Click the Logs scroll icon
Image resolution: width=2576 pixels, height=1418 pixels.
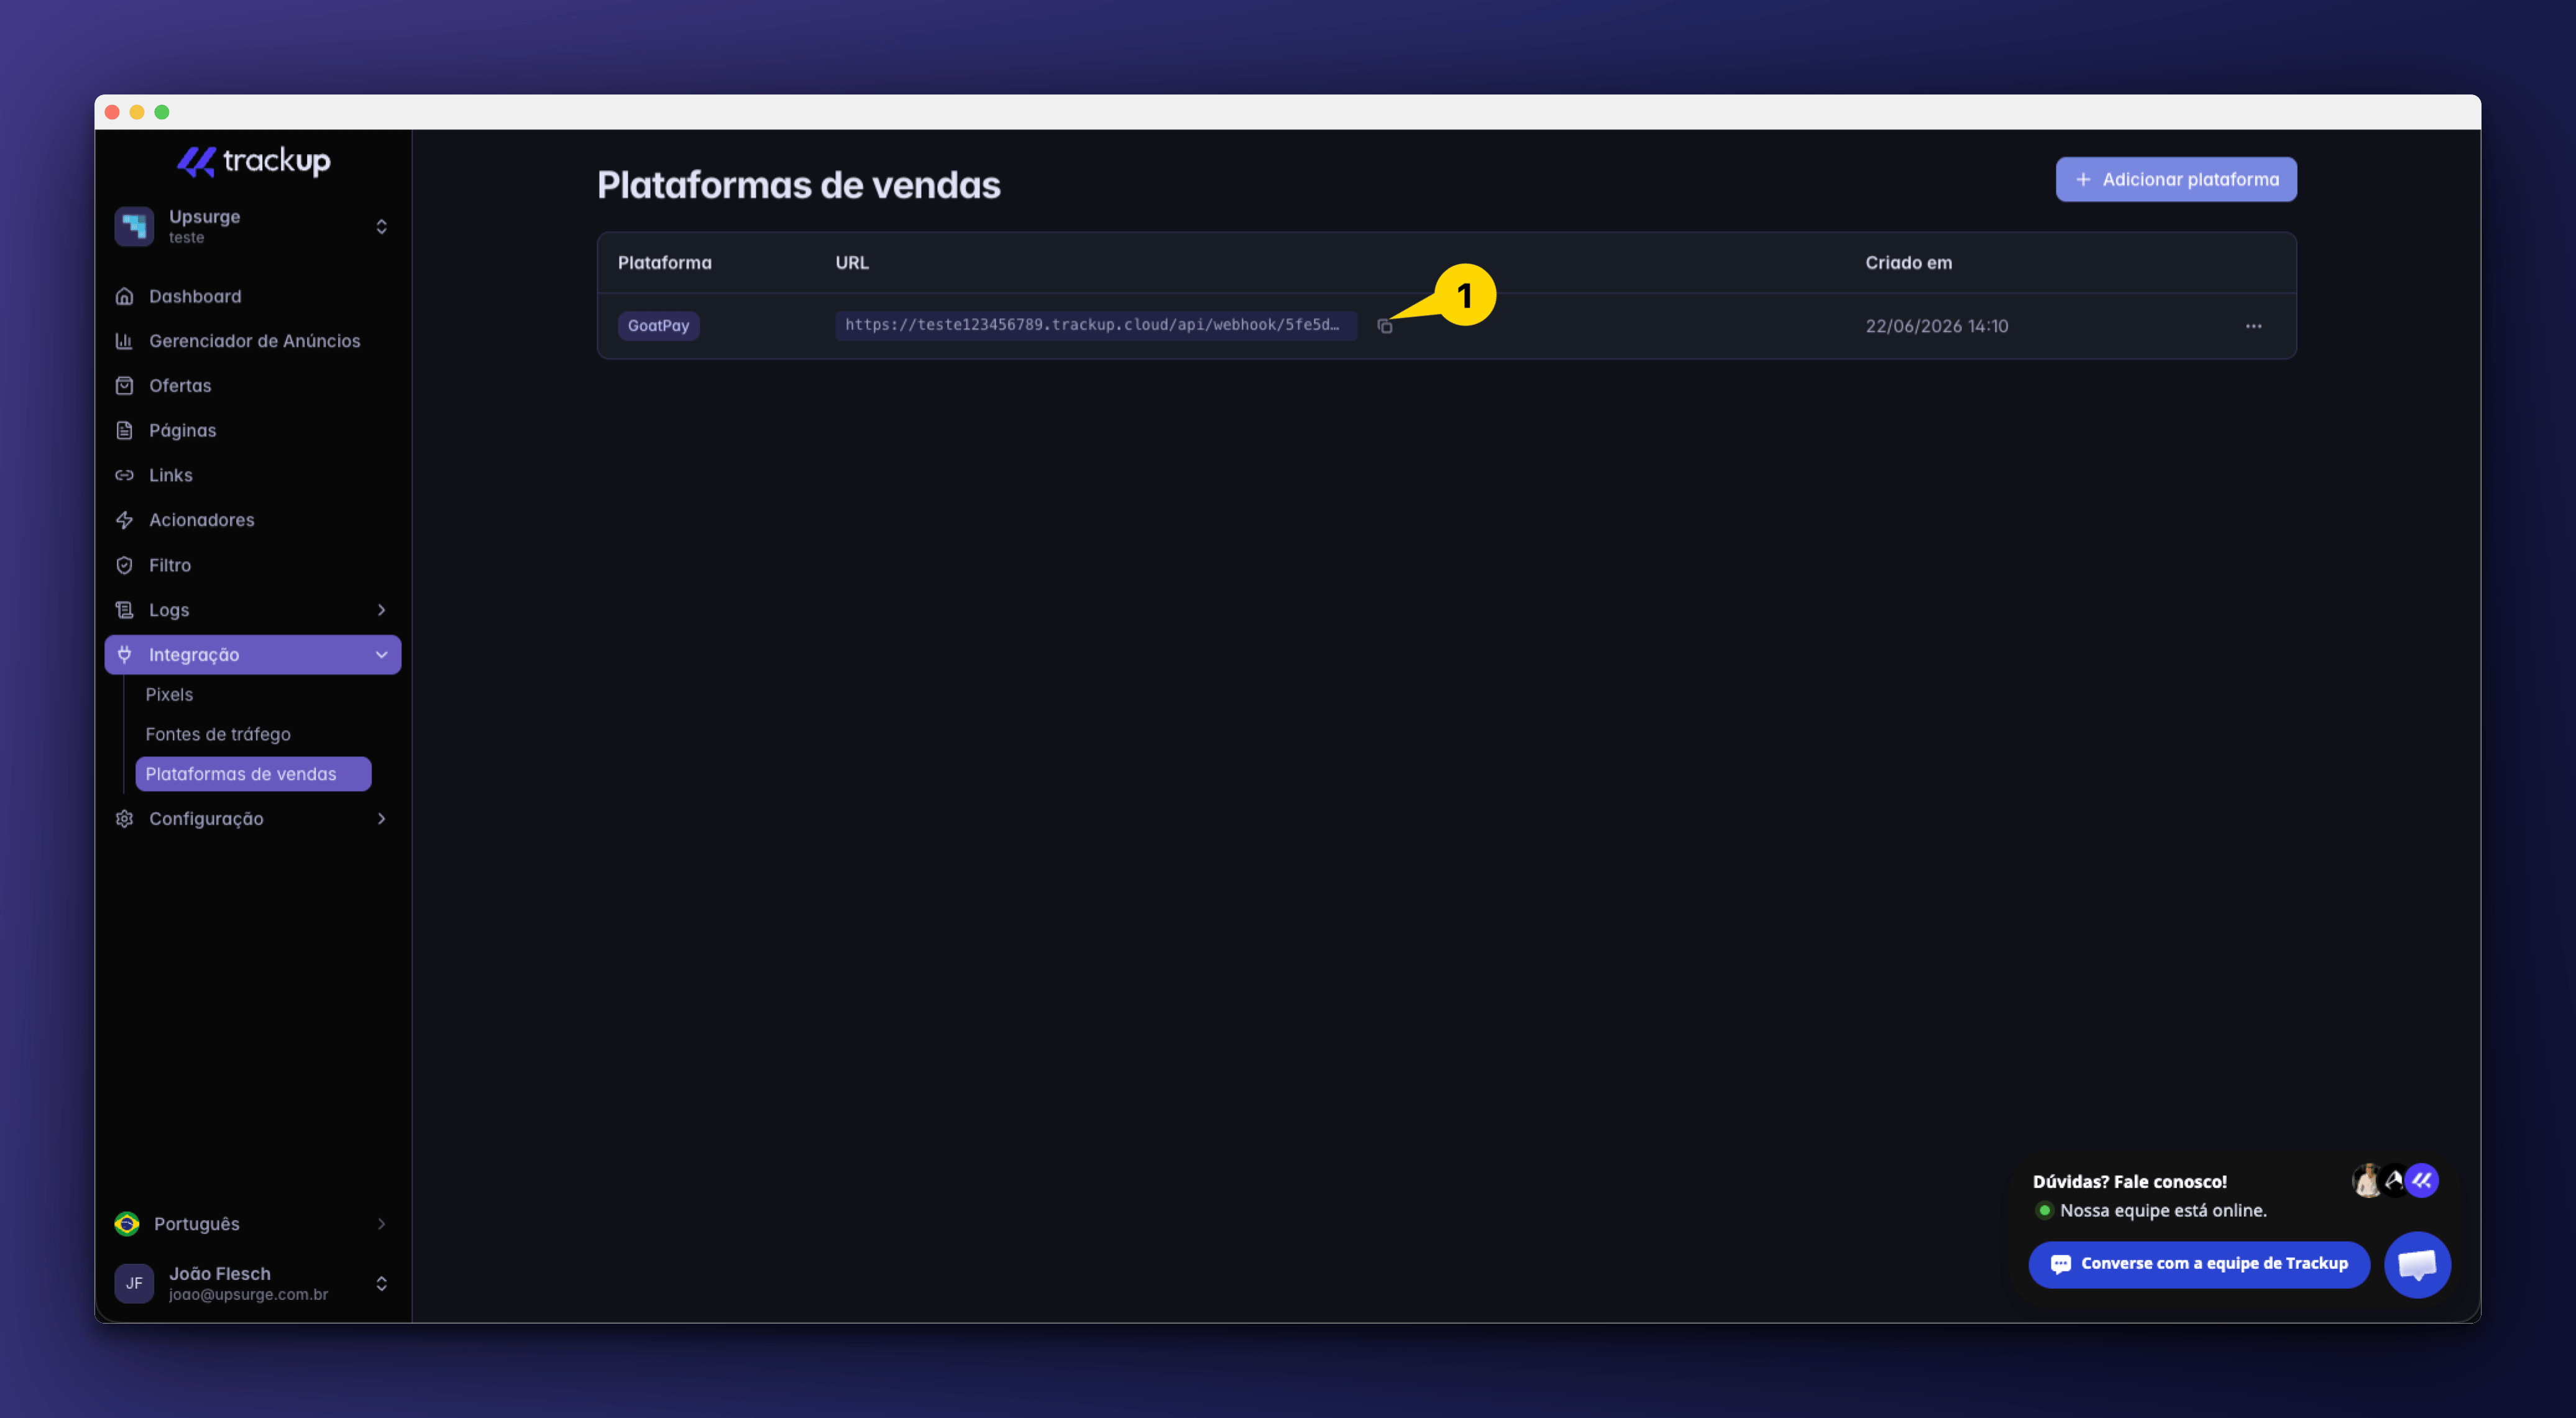point(124,610)
